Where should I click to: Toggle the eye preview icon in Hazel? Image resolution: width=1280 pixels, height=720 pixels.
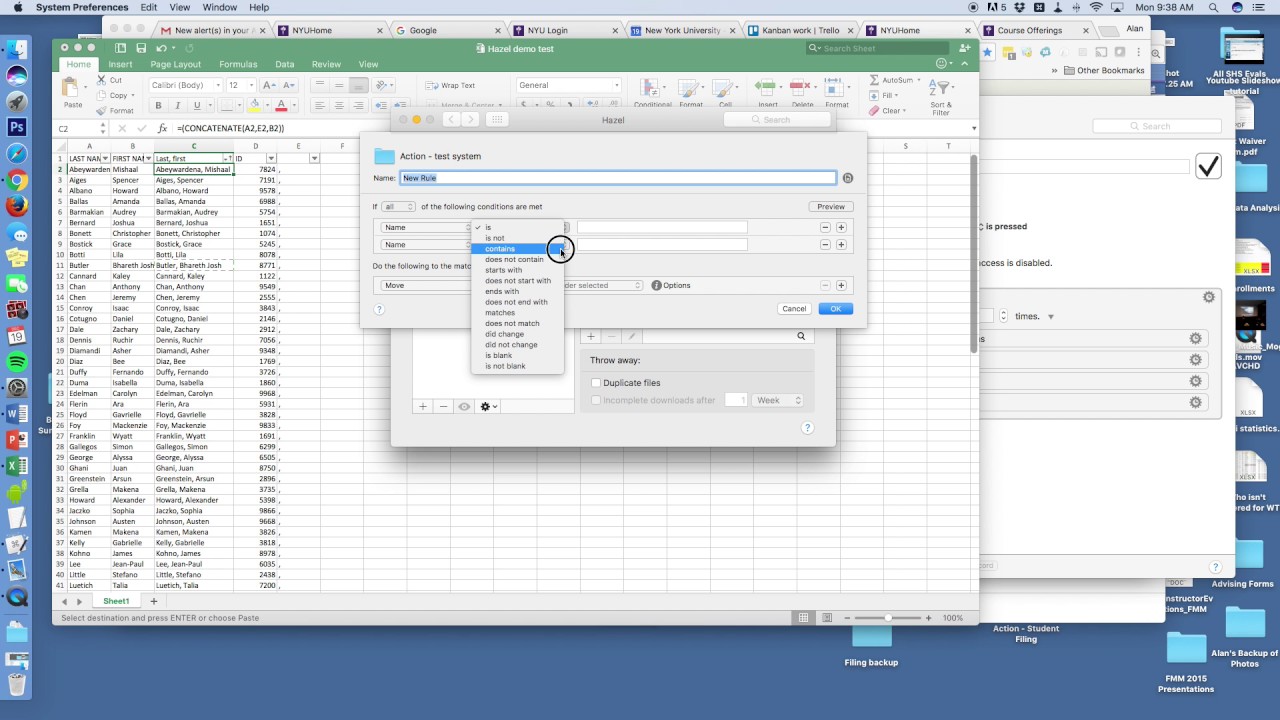464,406
